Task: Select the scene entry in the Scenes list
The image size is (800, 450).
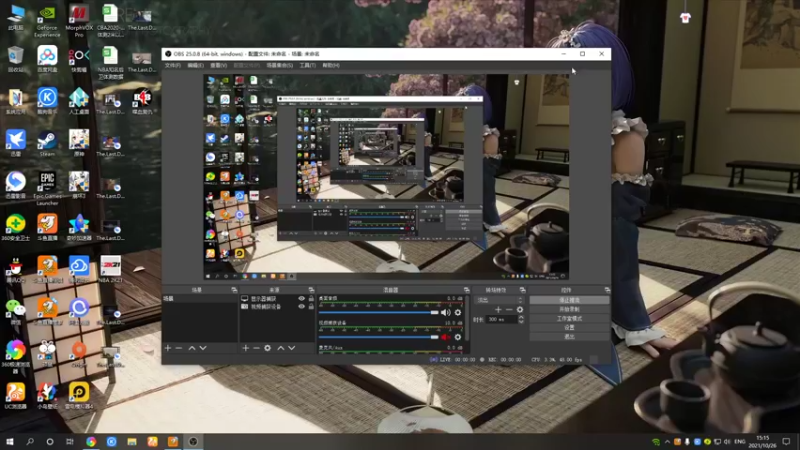Action: pos(200,298)
